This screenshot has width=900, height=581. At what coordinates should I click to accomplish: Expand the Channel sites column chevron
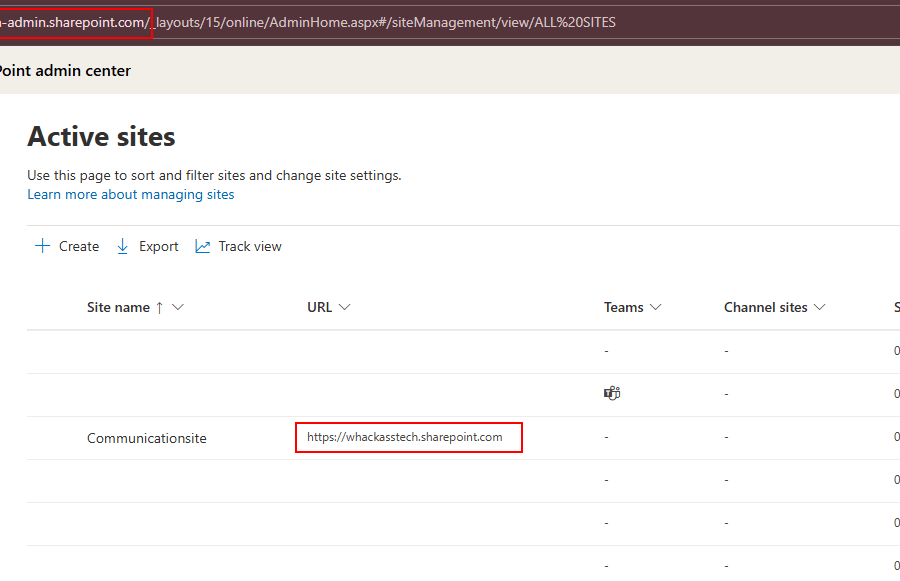click(820, 307)
